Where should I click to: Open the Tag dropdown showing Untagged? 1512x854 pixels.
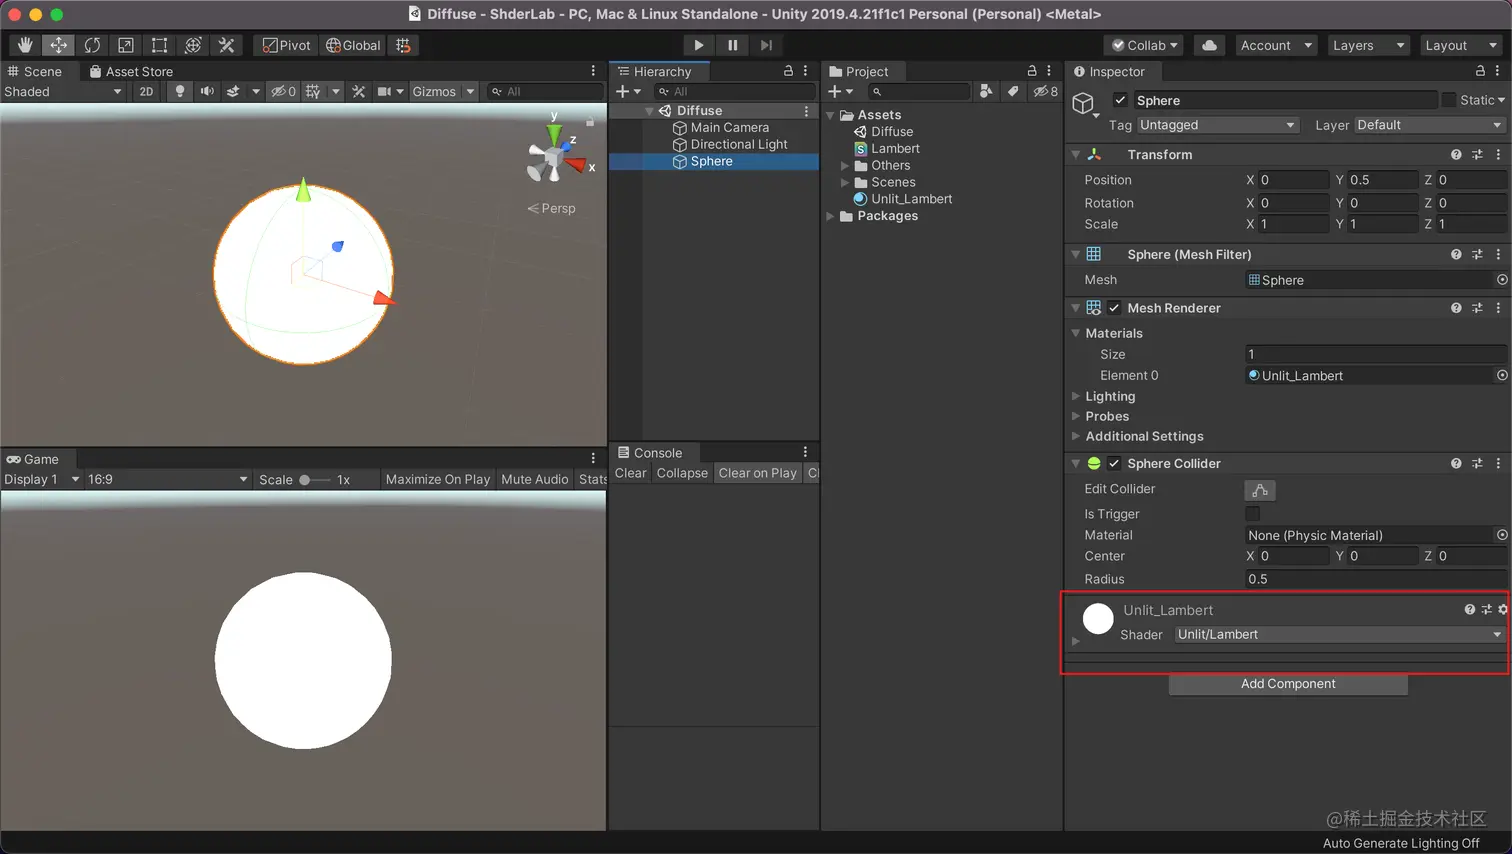point(1217,125)
